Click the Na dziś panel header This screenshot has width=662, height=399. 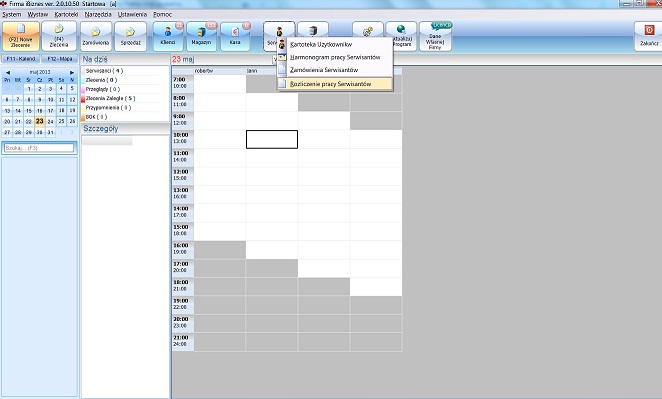click(x=95, y=59)
